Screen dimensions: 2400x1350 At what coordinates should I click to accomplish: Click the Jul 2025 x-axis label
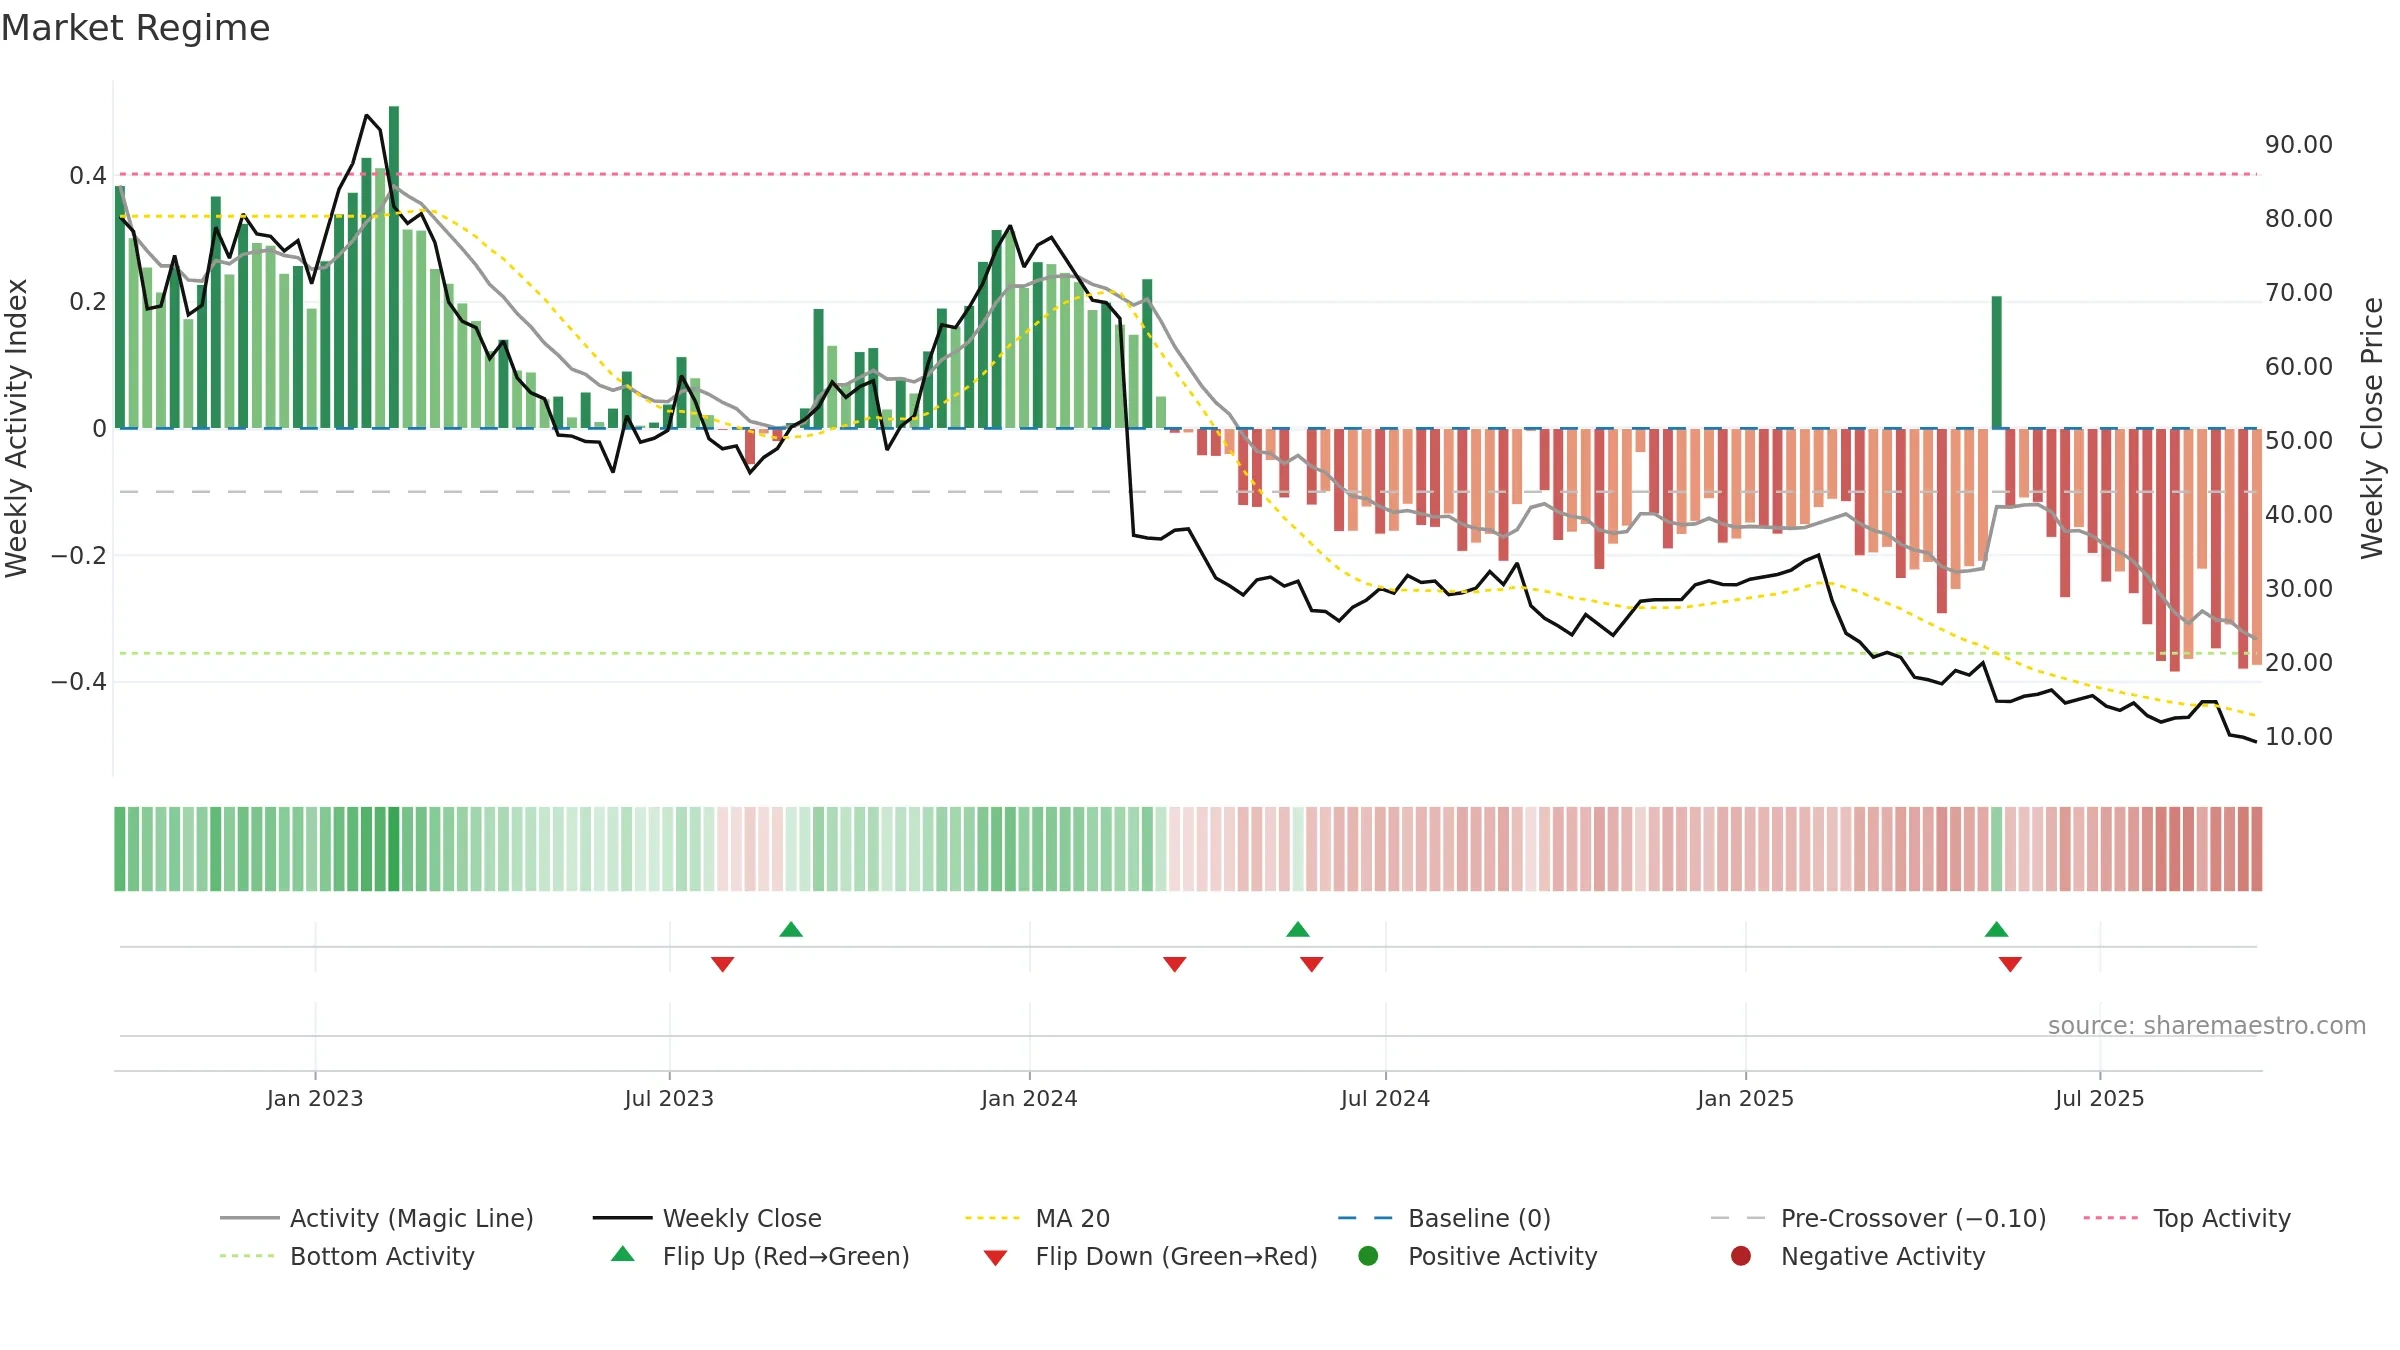(2100, 1098)
